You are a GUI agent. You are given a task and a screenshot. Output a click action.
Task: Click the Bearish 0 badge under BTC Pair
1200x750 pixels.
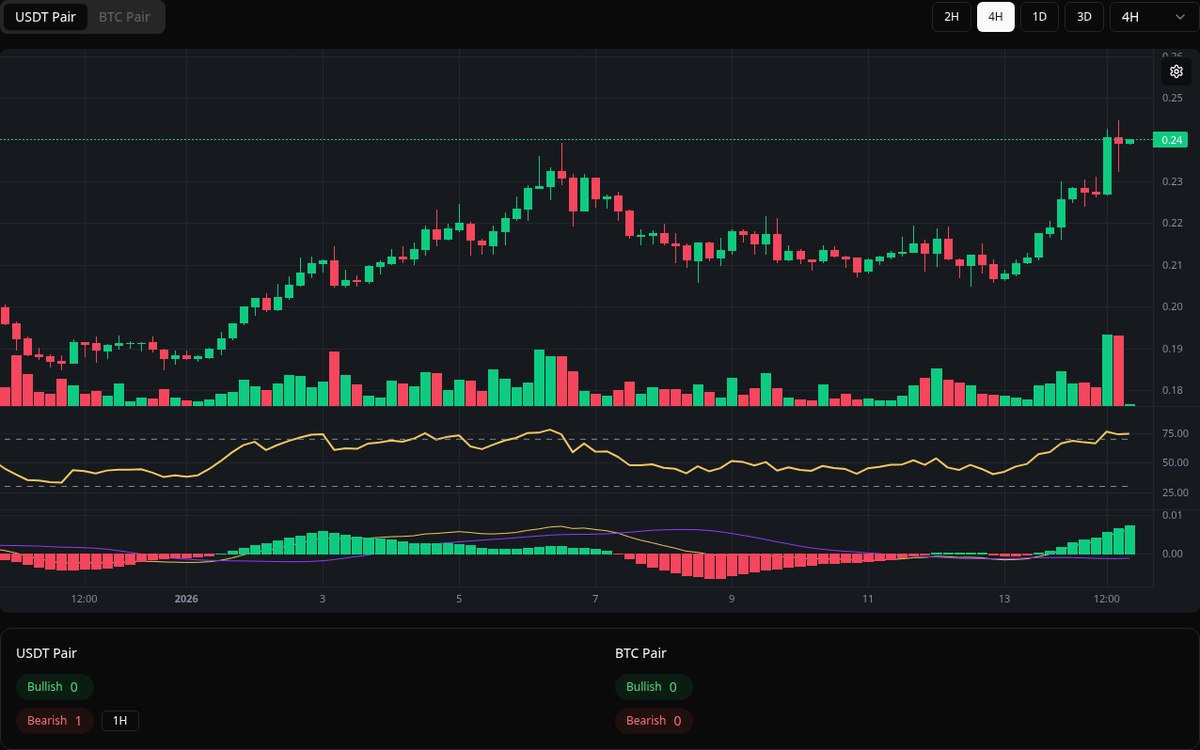click(x=653, y=720)
